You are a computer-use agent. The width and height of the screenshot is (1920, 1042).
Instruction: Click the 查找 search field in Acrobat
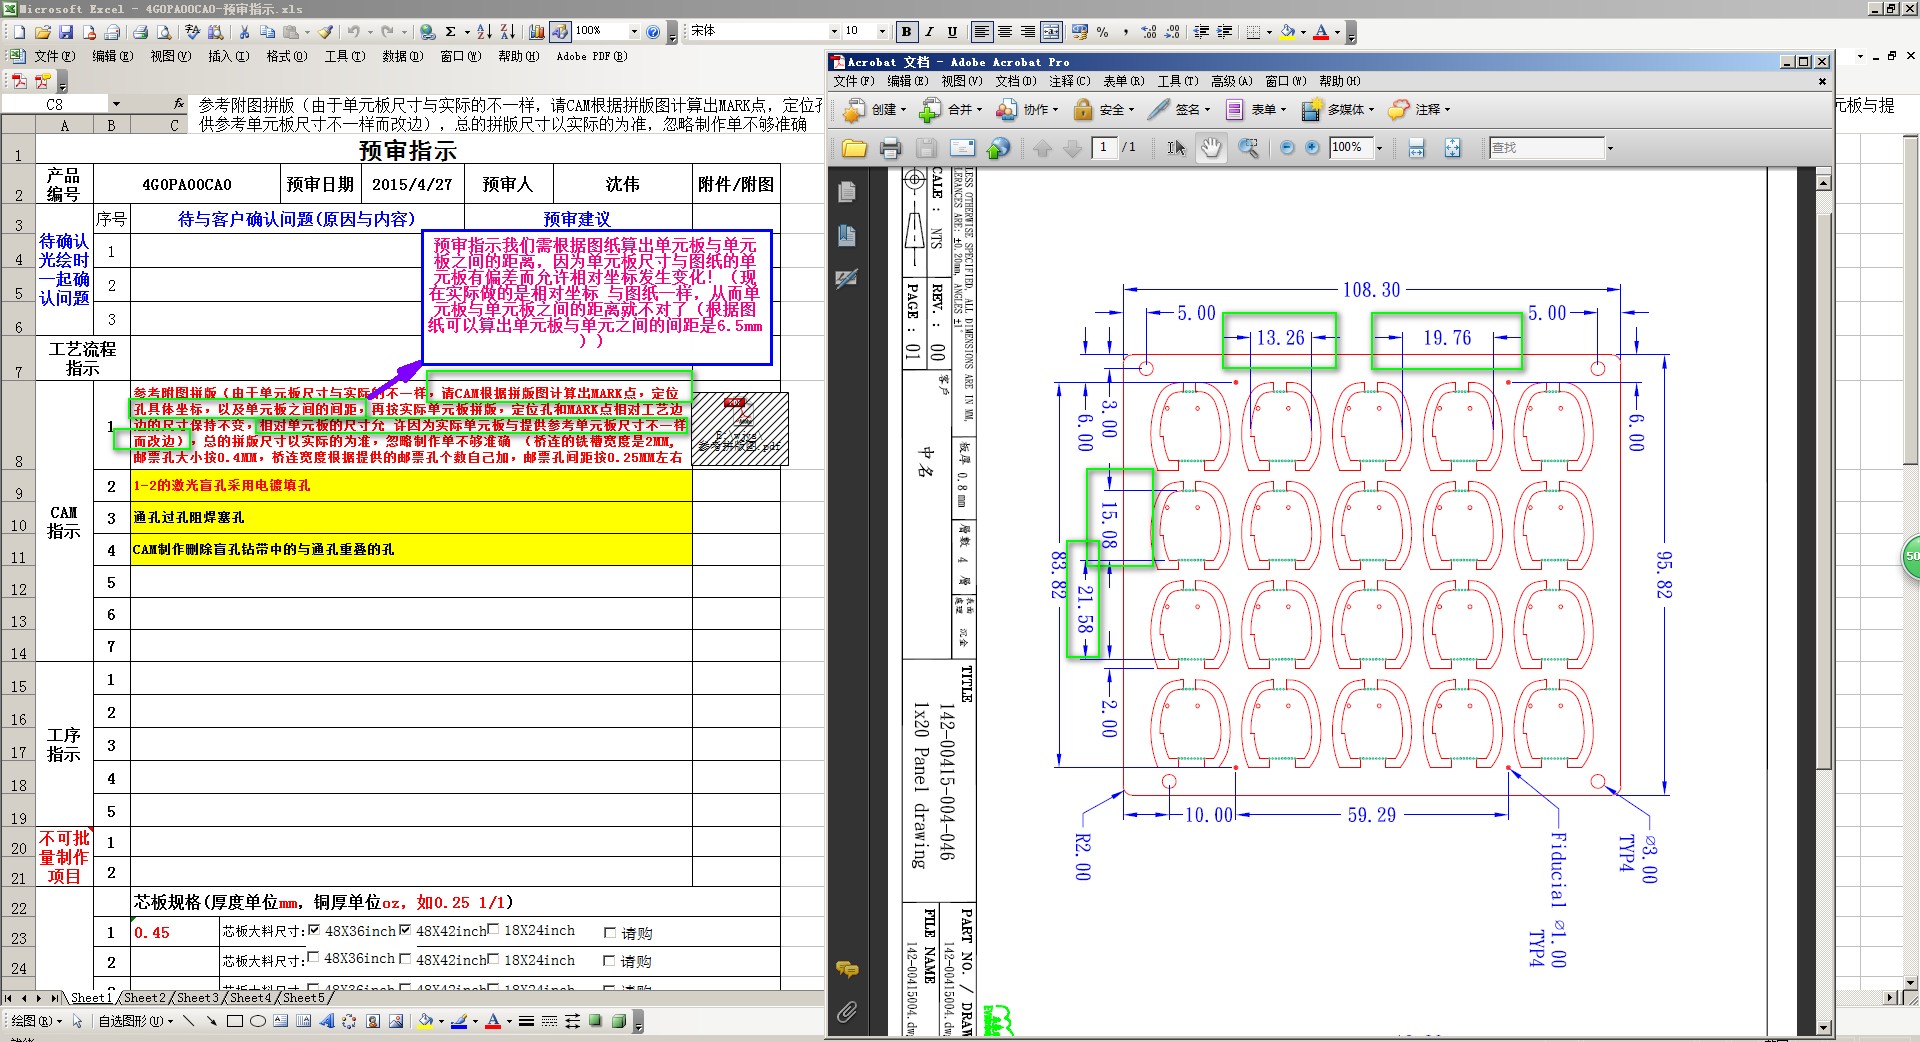tap(1545, 148)
